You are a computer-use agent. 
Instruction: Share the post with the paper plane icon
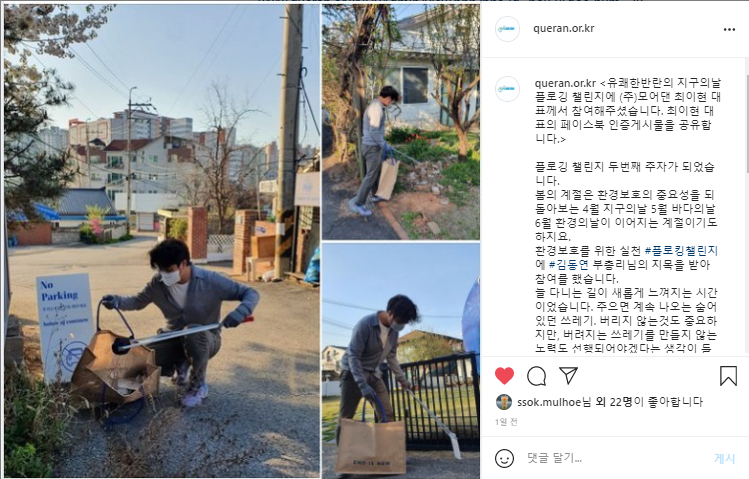[568, 375]
